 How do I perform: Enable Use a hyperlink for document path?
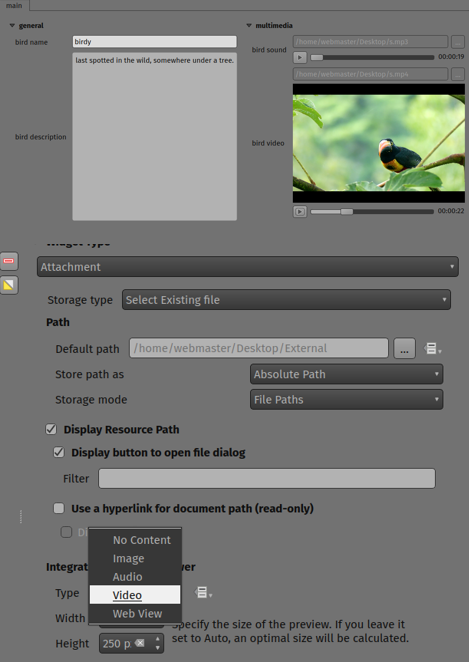(59, 508)
